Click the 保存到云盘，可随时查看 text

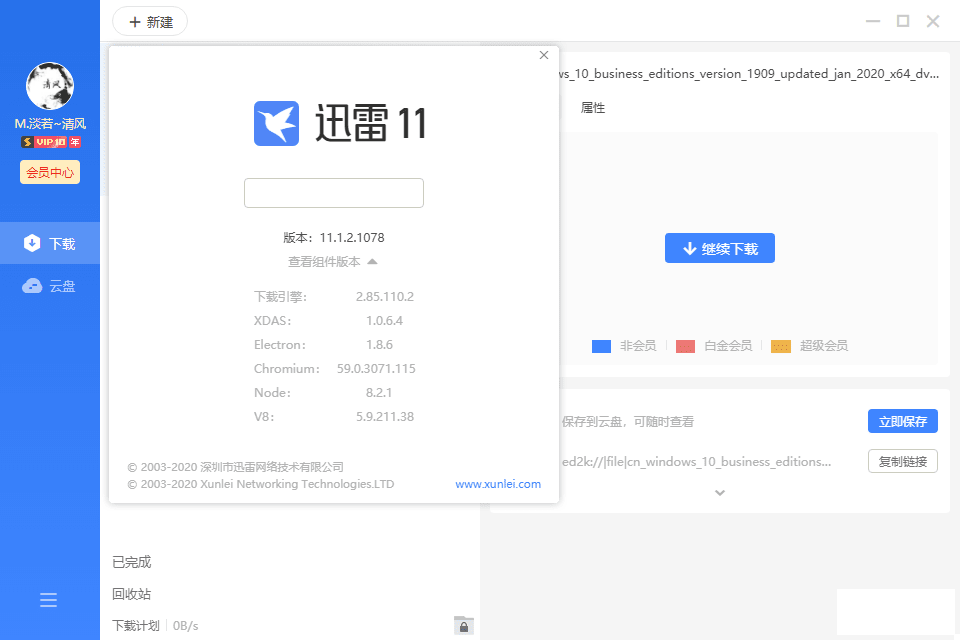click(x=628, y=421)
